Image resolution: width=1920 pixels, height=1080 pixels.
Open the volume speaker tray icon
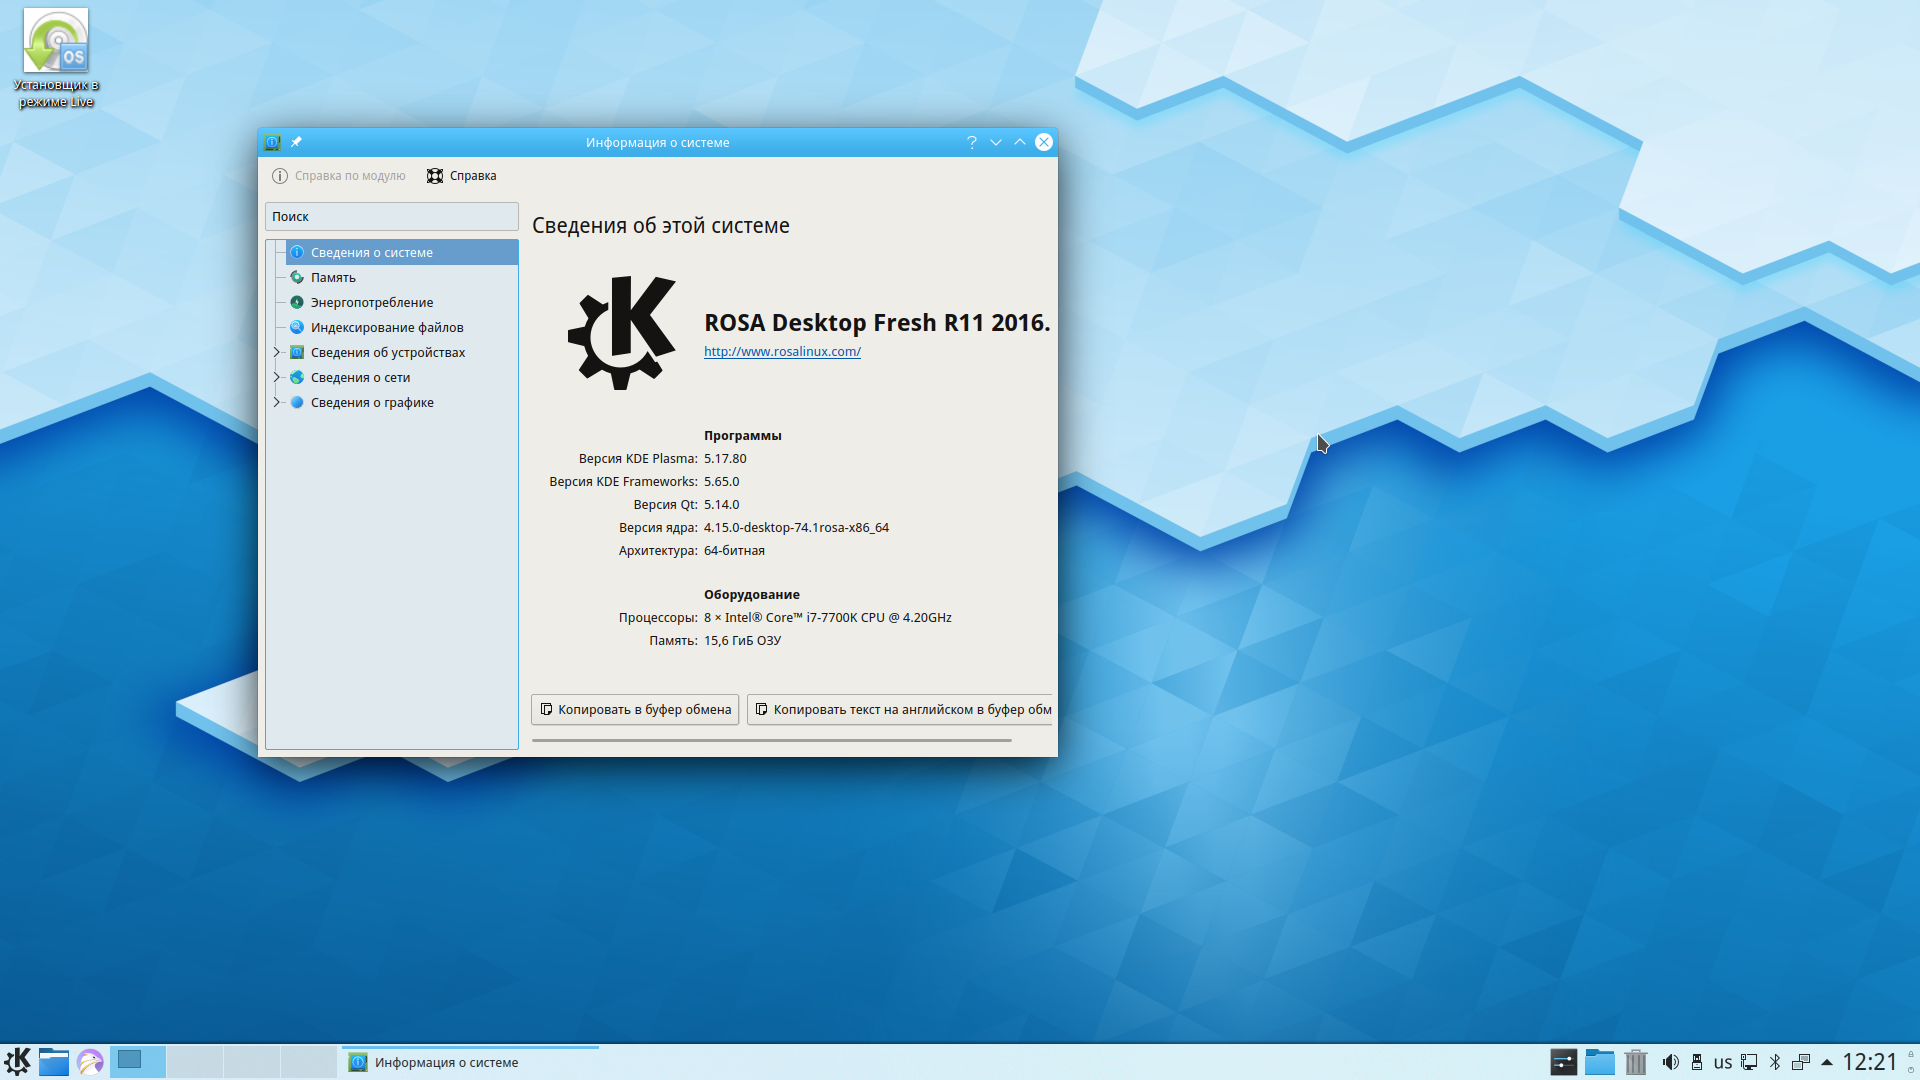coord(1670,1062)
